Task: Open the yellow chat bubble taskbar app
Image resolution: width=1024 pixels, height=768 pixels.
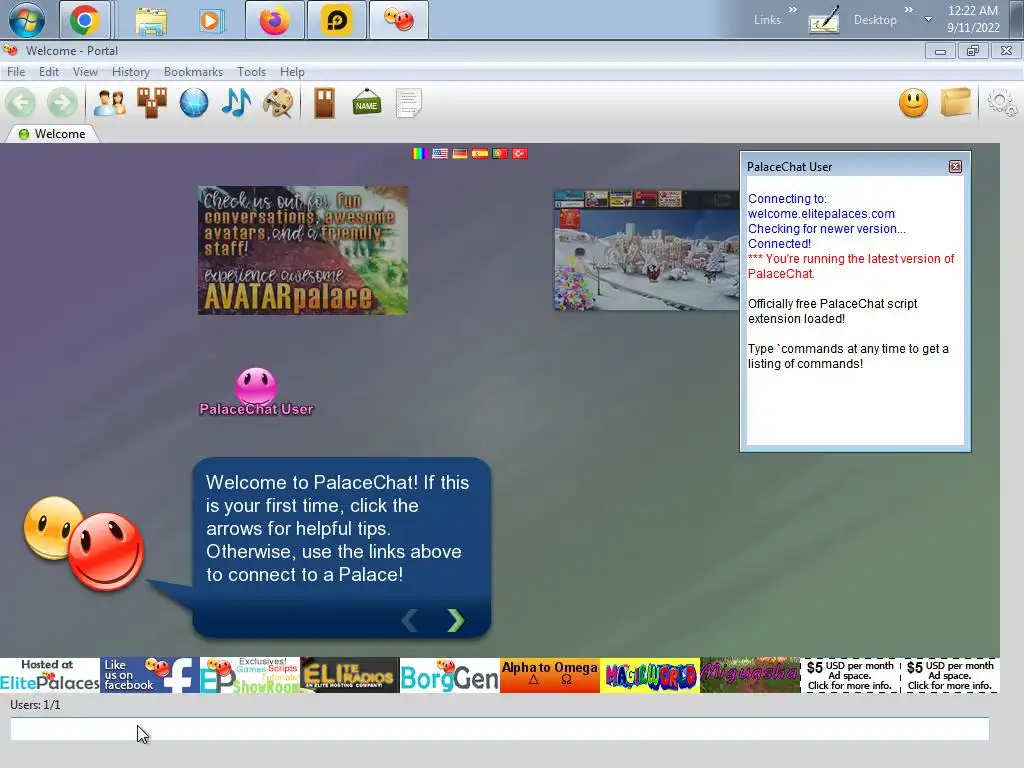Action: click(336, 20)
